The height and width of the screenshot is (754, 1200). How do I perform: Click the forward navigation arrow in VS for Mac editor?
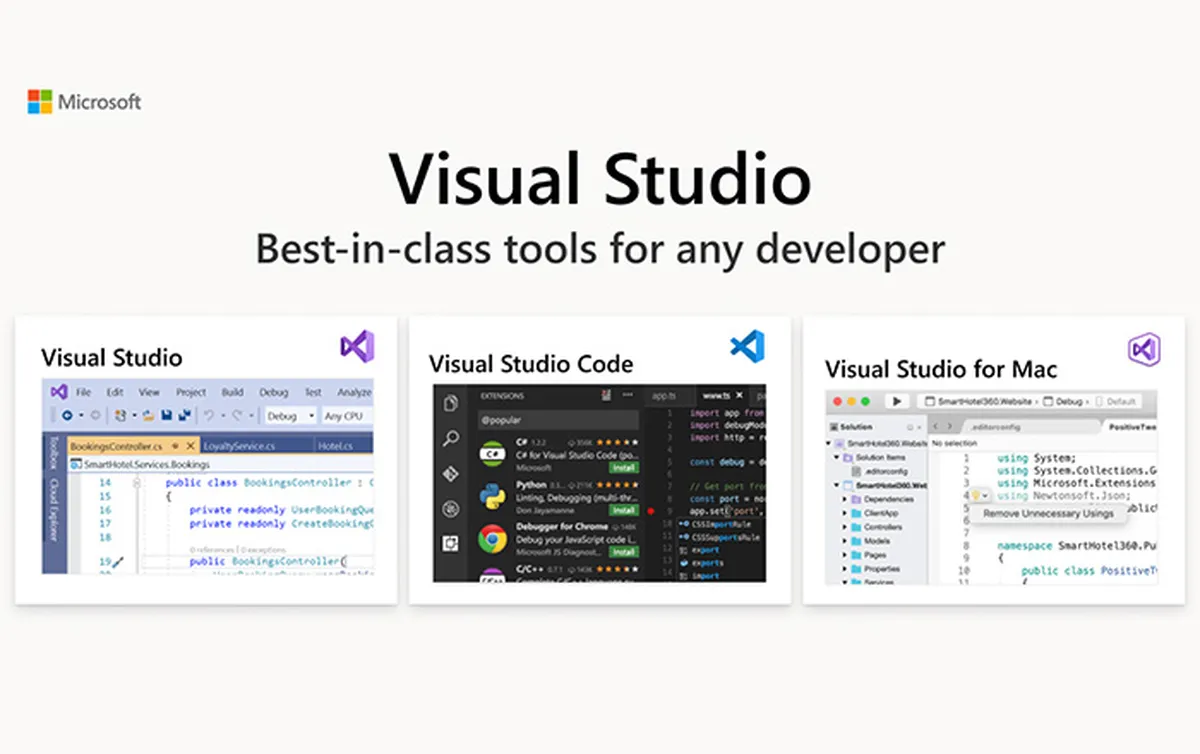[x=950, y=426]
